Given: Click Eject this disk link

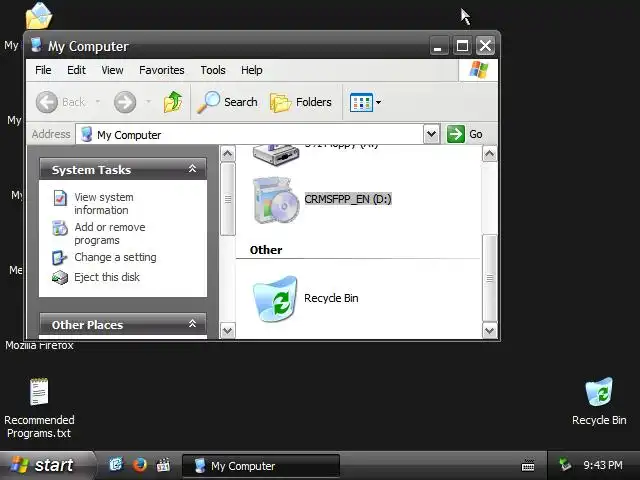Looking at the screenshot, I should point(107,277).
